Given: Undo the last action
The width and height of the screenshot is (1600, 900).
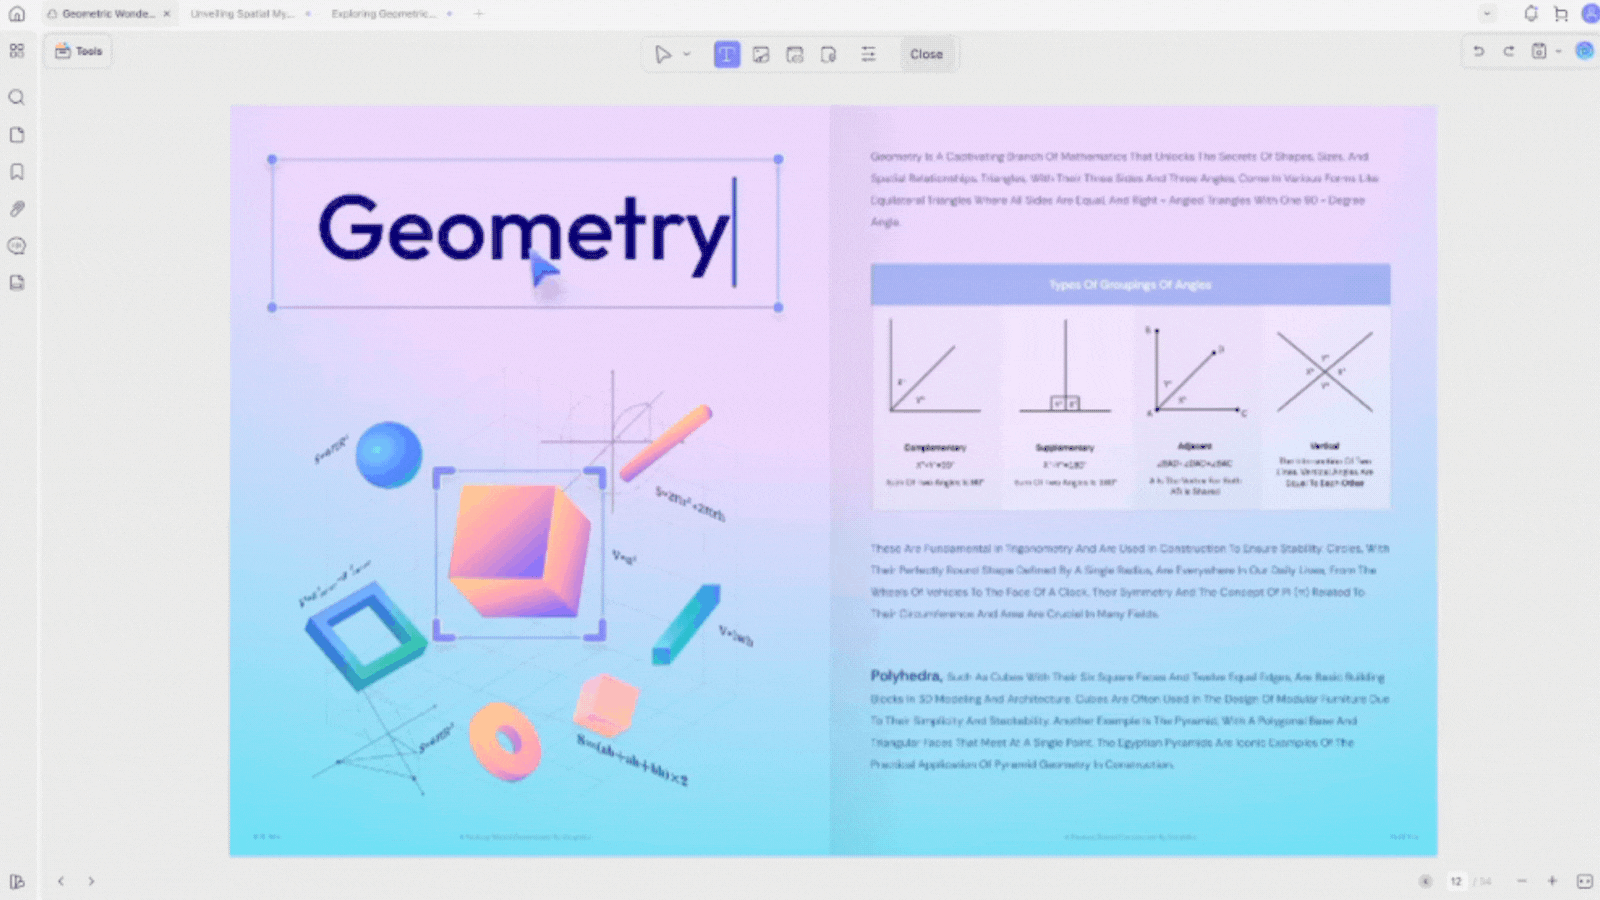Looking at the screenshot, I should (1478, 51).
